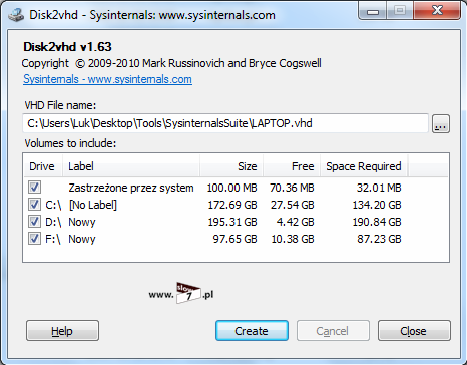Screen dimensions: 467x365
Task: Sort volumes by the Drive column header
Action: 43,166
